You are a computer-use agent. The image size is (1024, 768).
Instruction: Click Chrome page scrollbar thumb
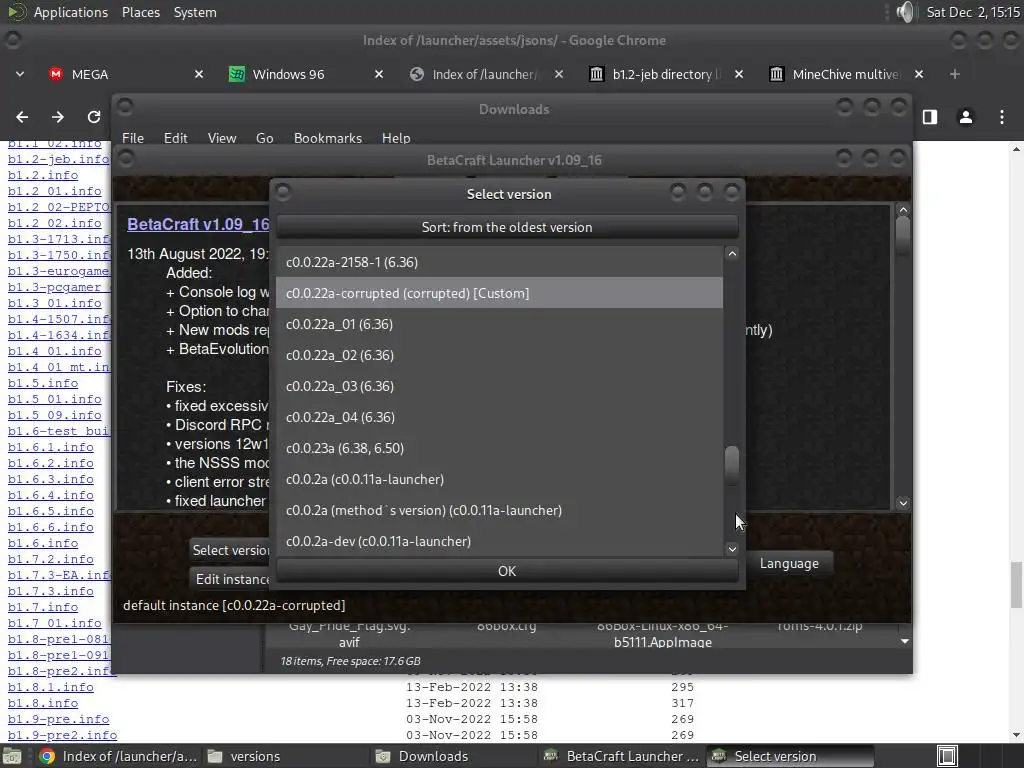pos(1016,584)
